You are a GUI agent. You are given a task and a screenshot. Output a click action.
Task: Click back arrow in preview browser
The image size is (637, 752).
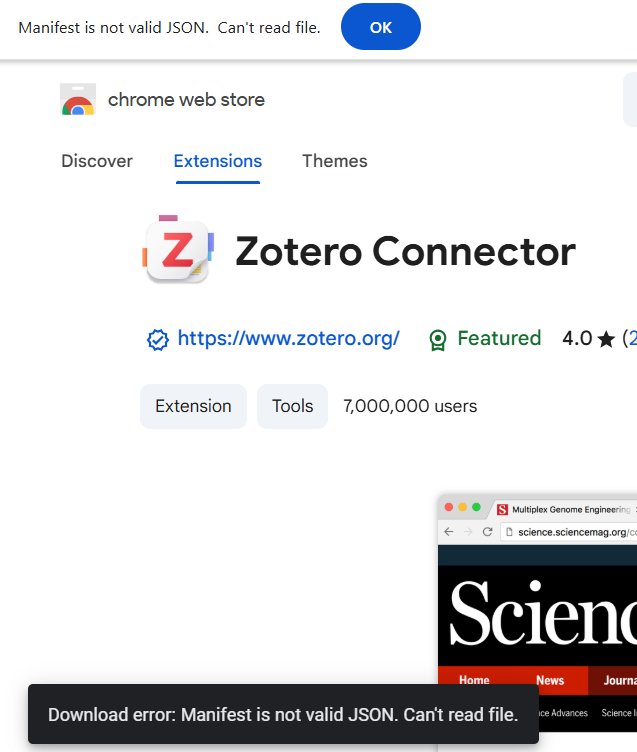tap(449, 531)
